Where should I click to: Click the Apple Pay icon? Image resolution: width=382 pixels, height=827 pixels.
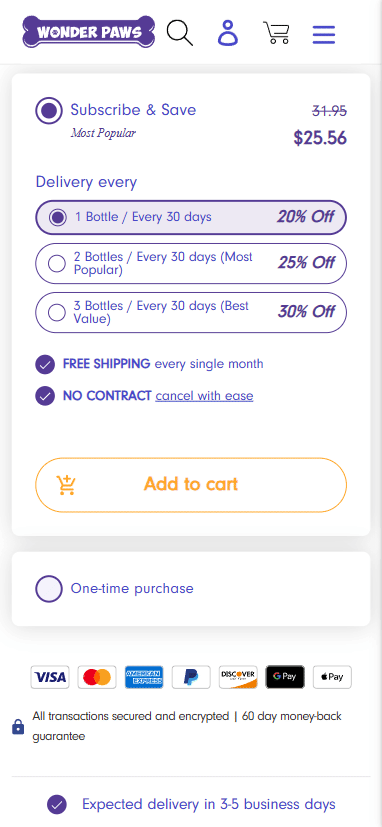click(332, 677)
